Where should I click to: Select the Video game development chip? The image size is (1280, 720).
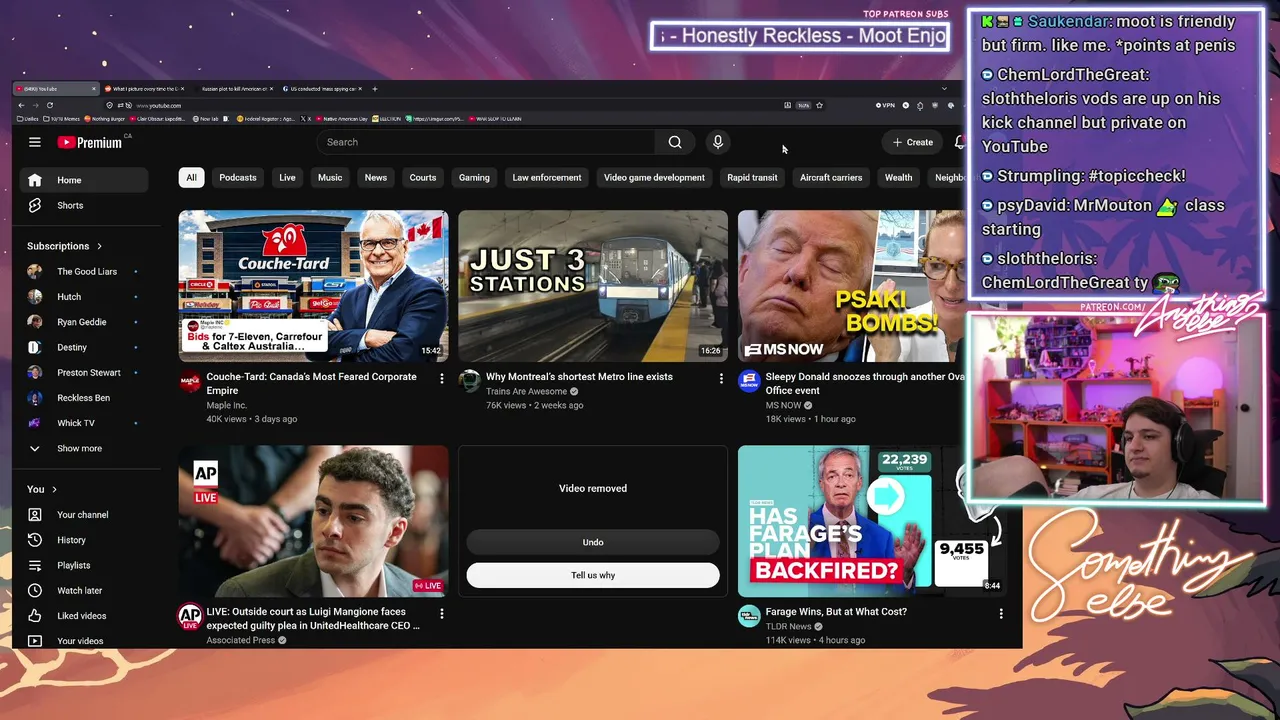click(x=654, y=177)
